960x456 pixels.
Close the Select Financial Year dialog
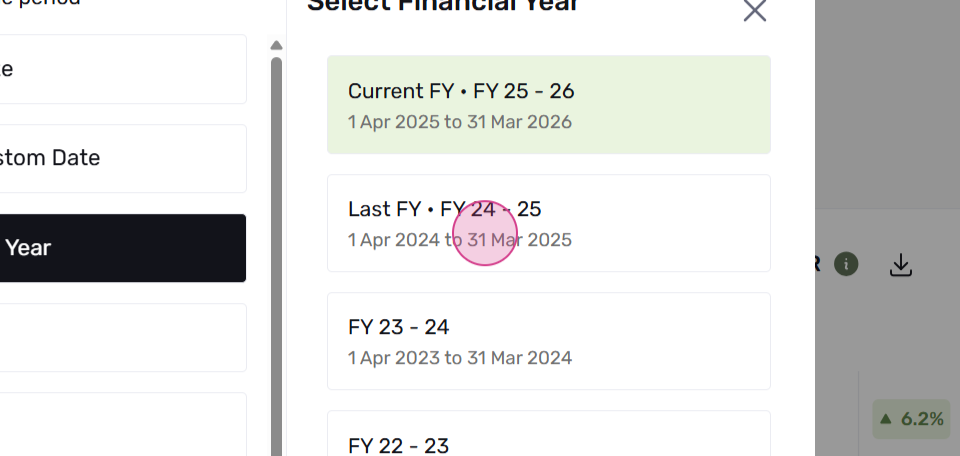point(755,10)
